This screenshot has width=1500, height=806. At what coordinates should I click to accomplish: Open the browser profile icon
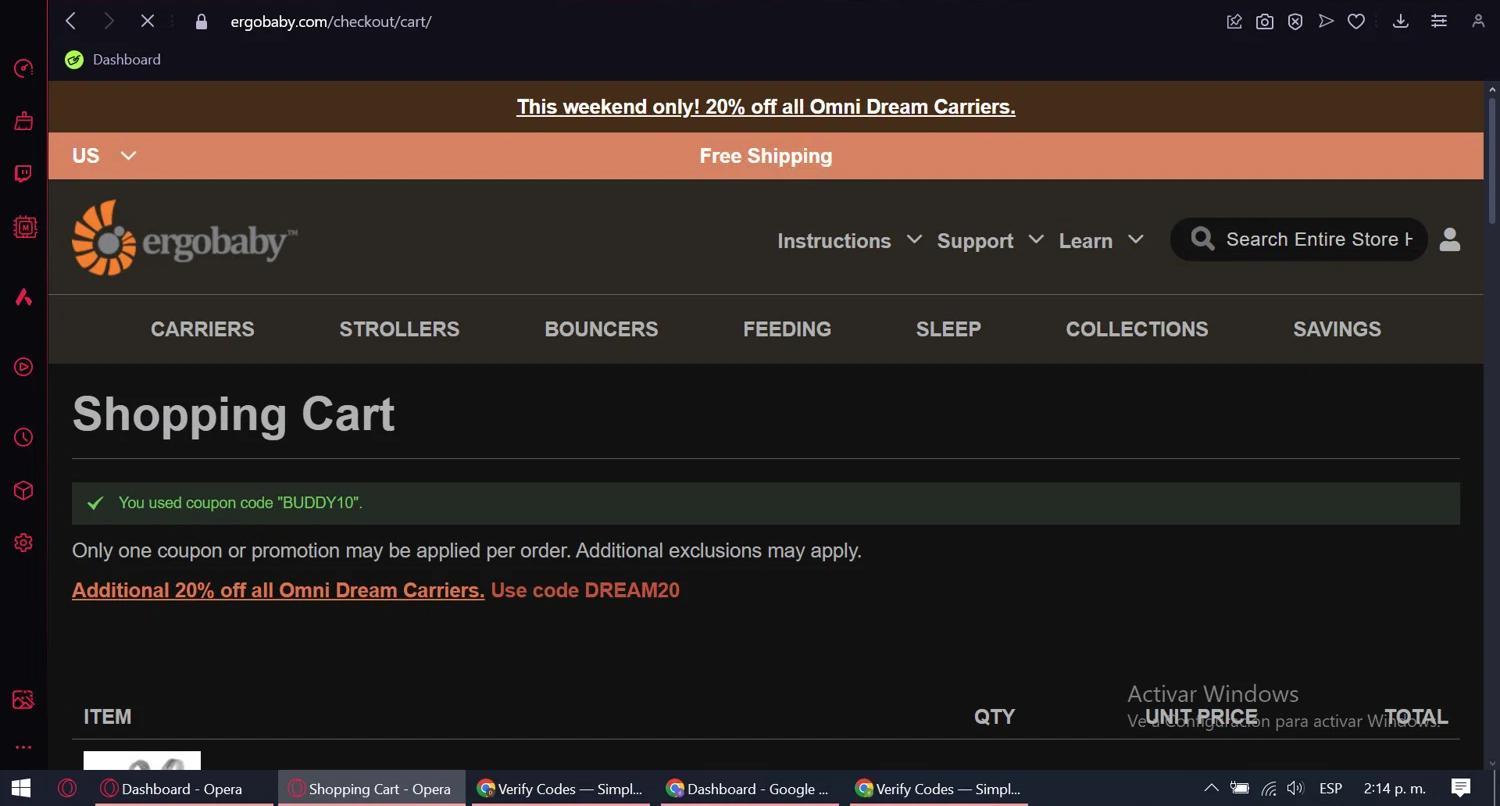click(1478, 21)
